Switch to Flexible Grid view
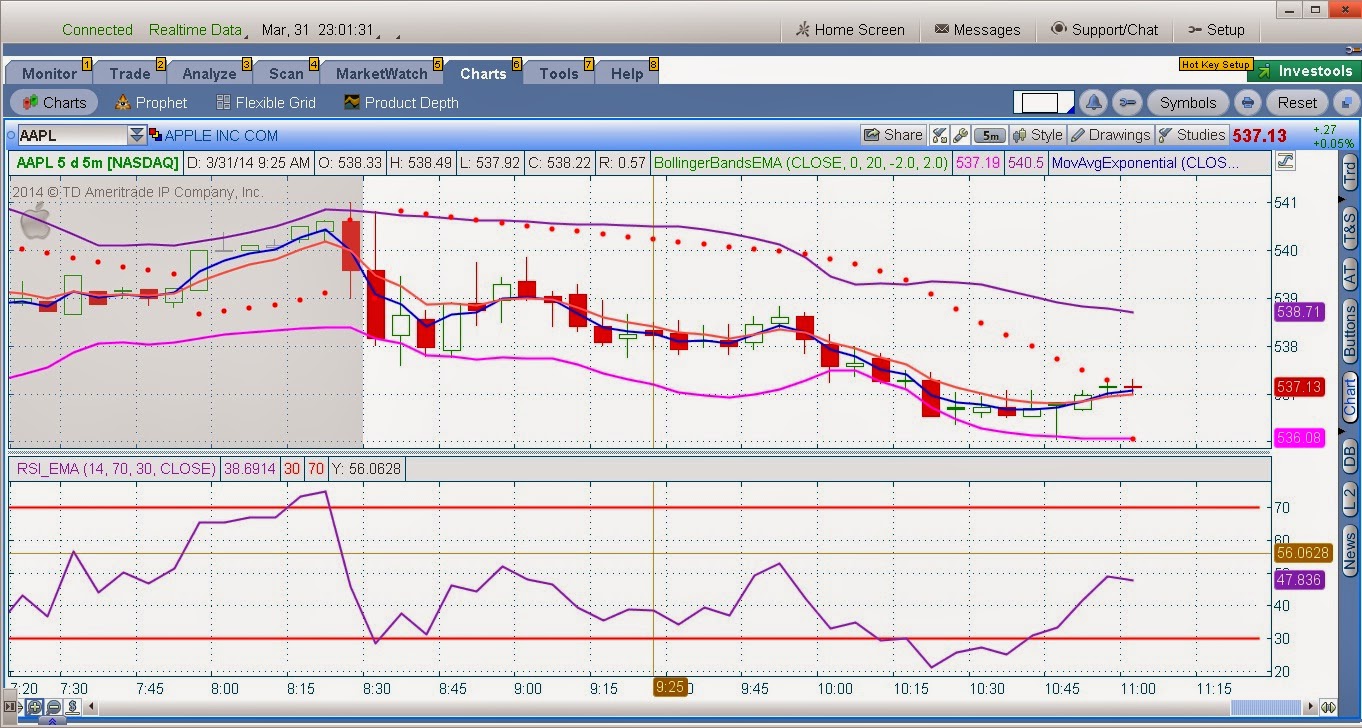Screen dimensions: 1362x728 266,102
